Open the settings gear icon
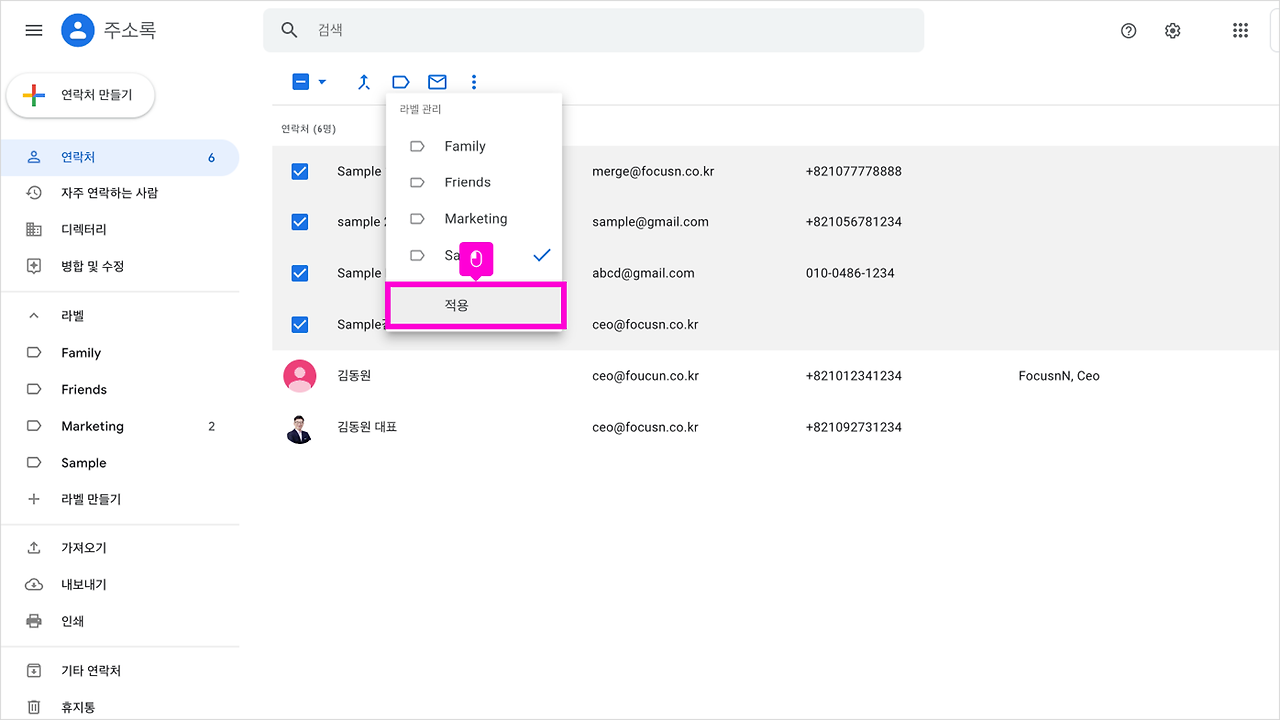 pos(1173,31)
